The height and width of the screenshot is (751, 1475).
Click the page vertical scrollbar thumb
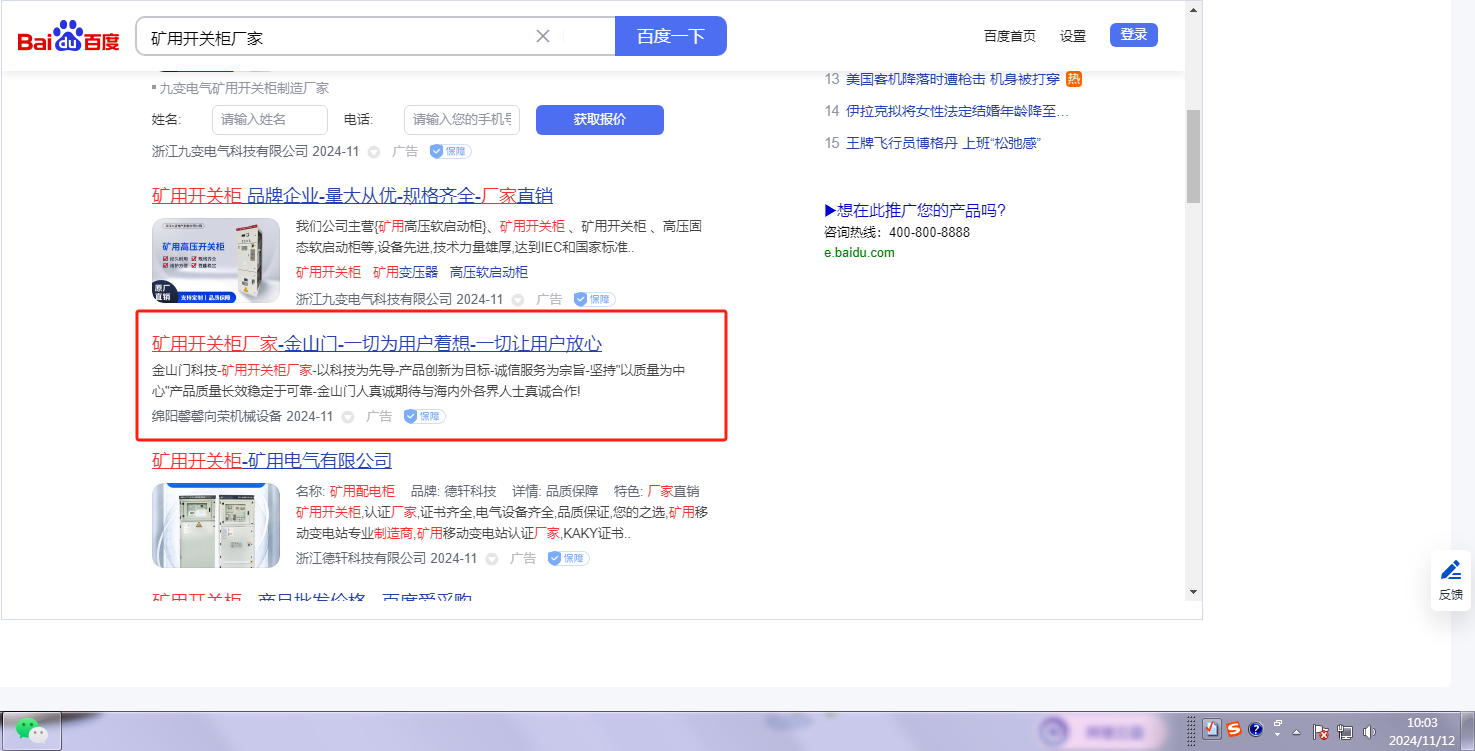coord(1192,155)
